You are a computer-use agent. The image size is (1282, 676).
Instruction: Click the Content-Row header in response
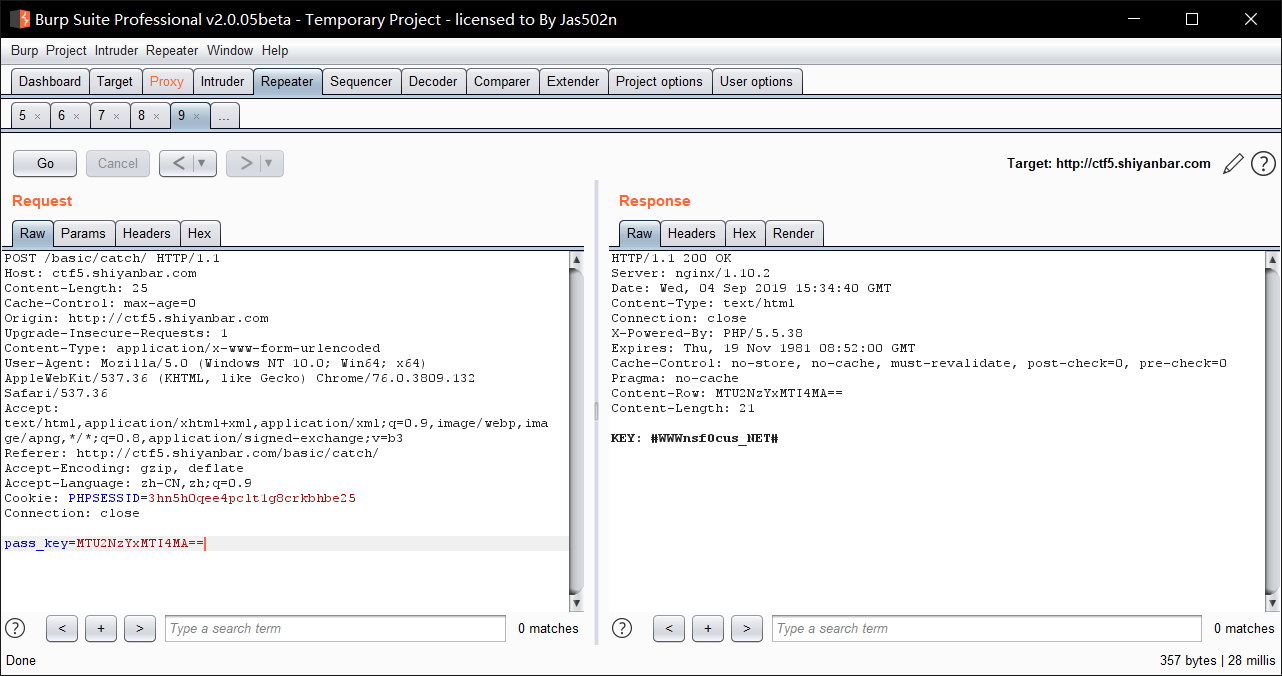coord(727,393)
